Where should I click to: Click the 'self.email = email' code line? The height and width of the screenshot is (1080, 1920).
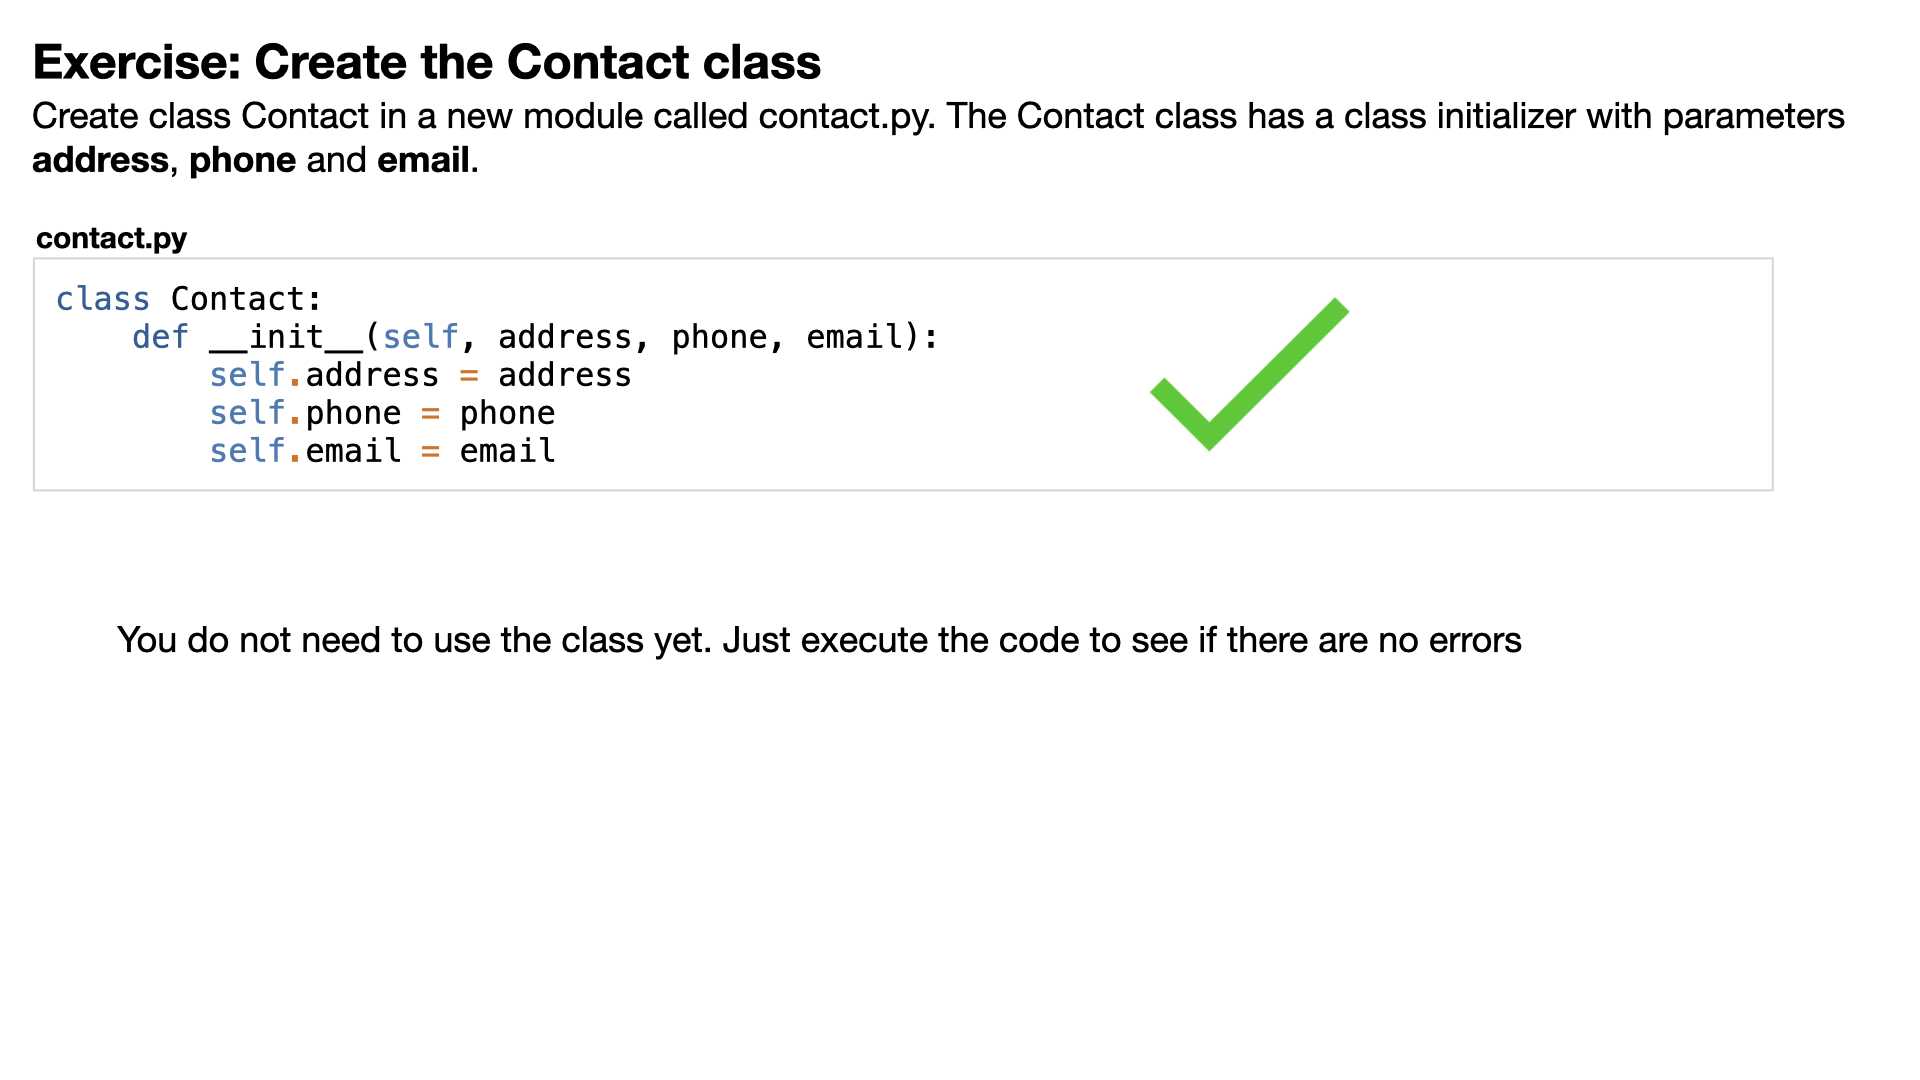coord(382,451)
